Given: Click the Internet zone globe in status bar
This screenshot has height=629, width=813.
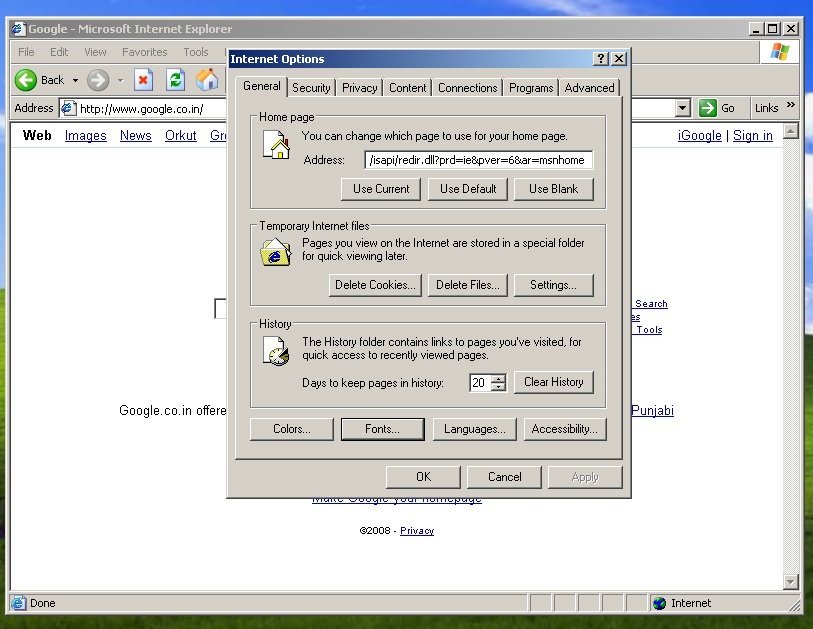Looking at the screenshot, I should tap(660, 603).
